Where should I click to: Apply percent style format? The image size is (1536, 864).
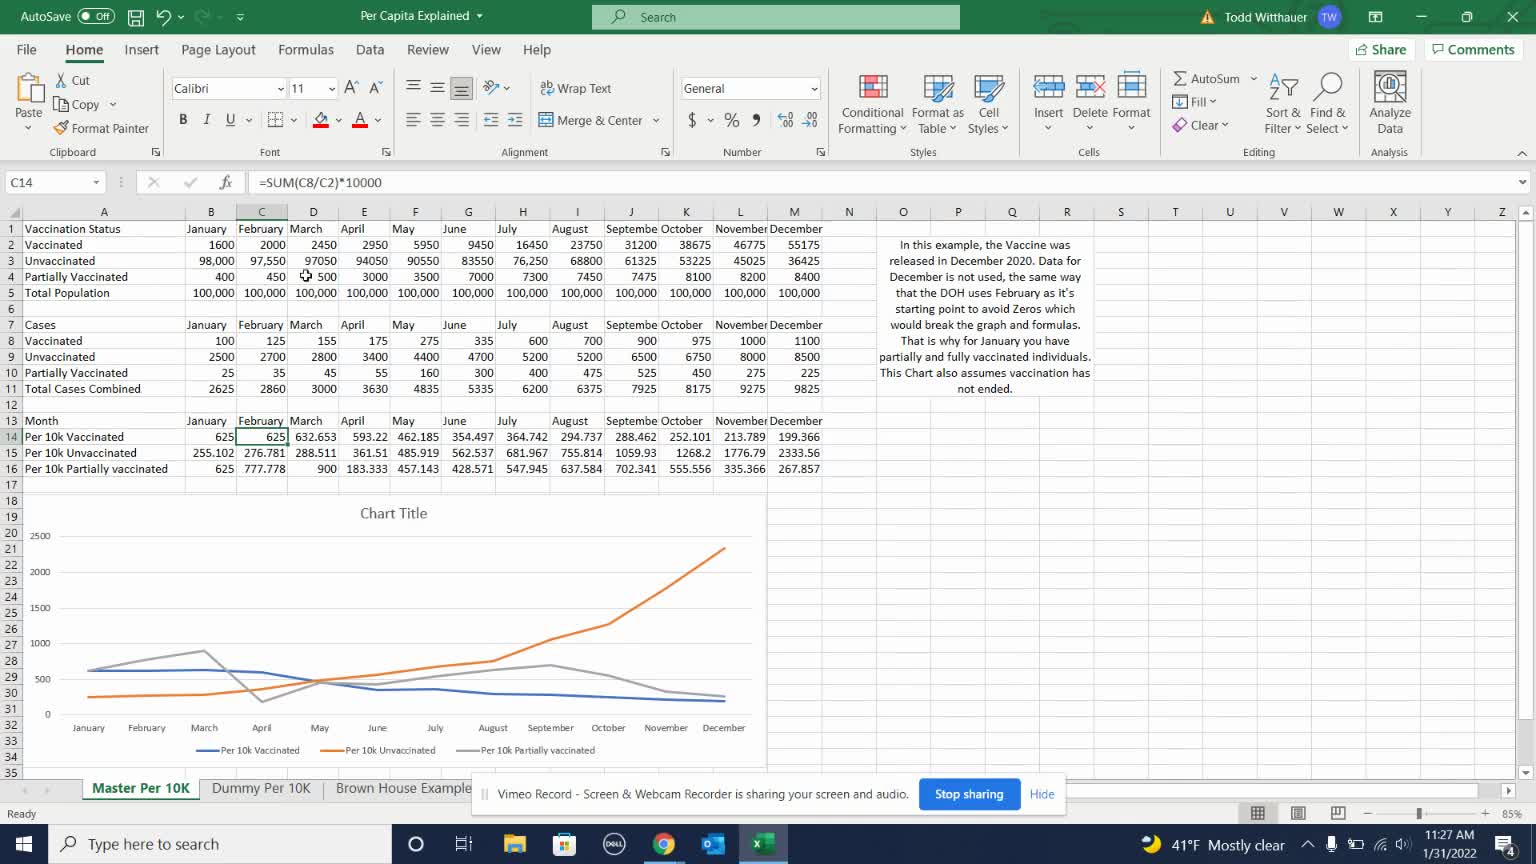(732, 120)
